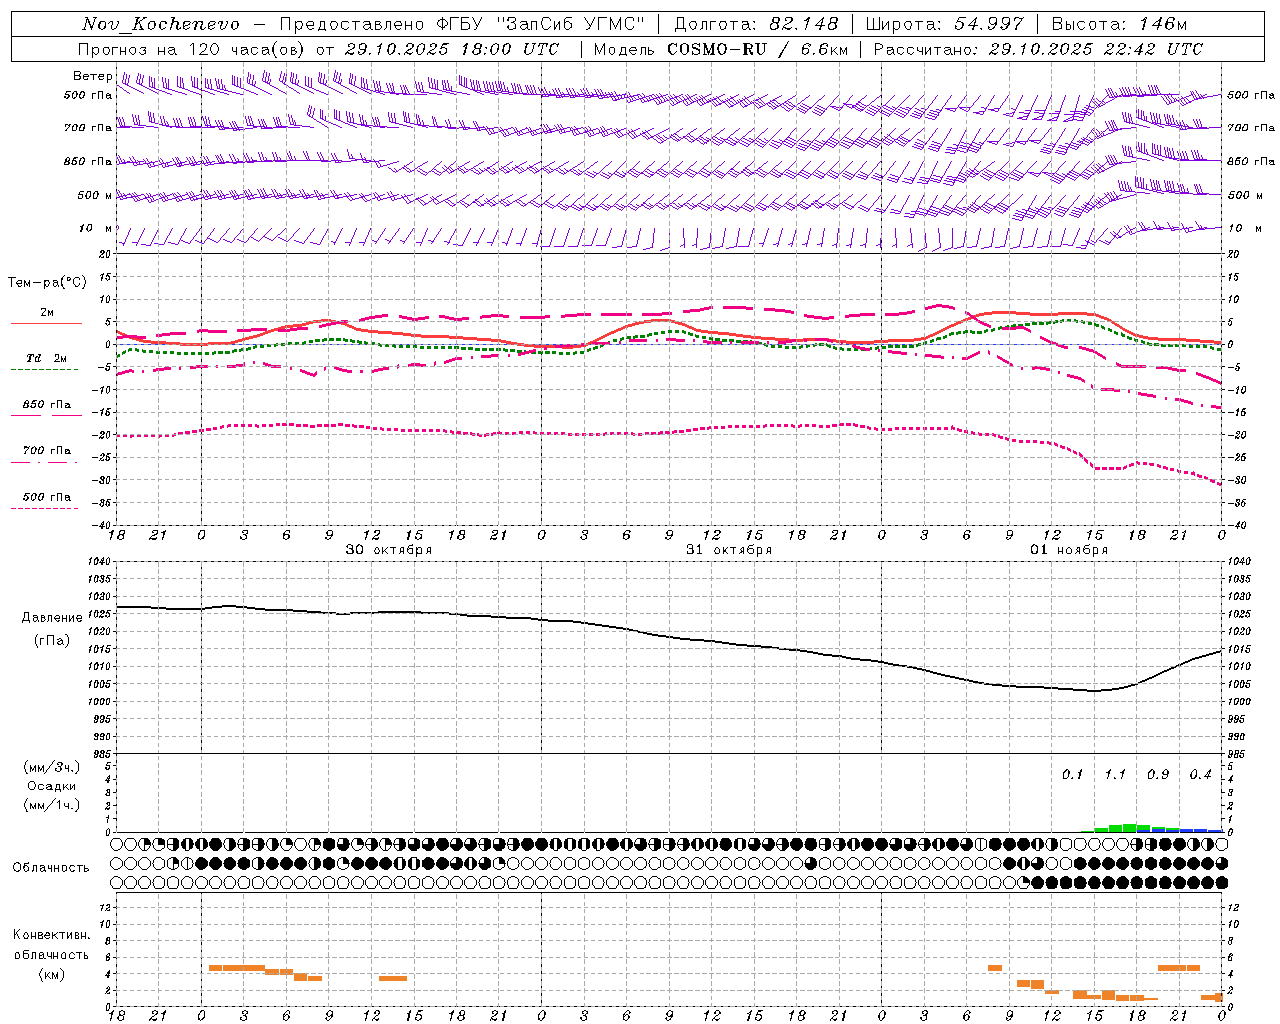The image size is (1280, 1024).
Task: Click the Td 2м dew point legend entry
Action: [47, 358]
